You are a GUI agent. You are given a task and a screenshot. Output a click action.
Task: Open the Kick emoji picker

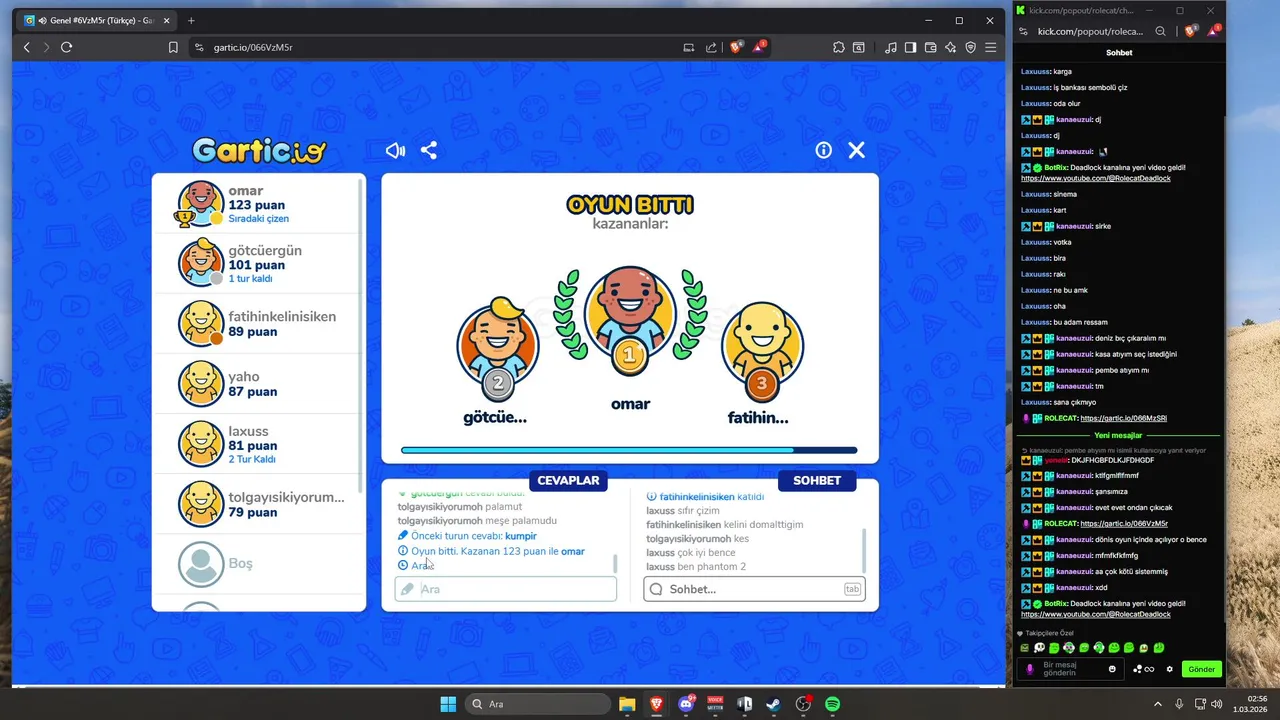(x=1112, y=669)
